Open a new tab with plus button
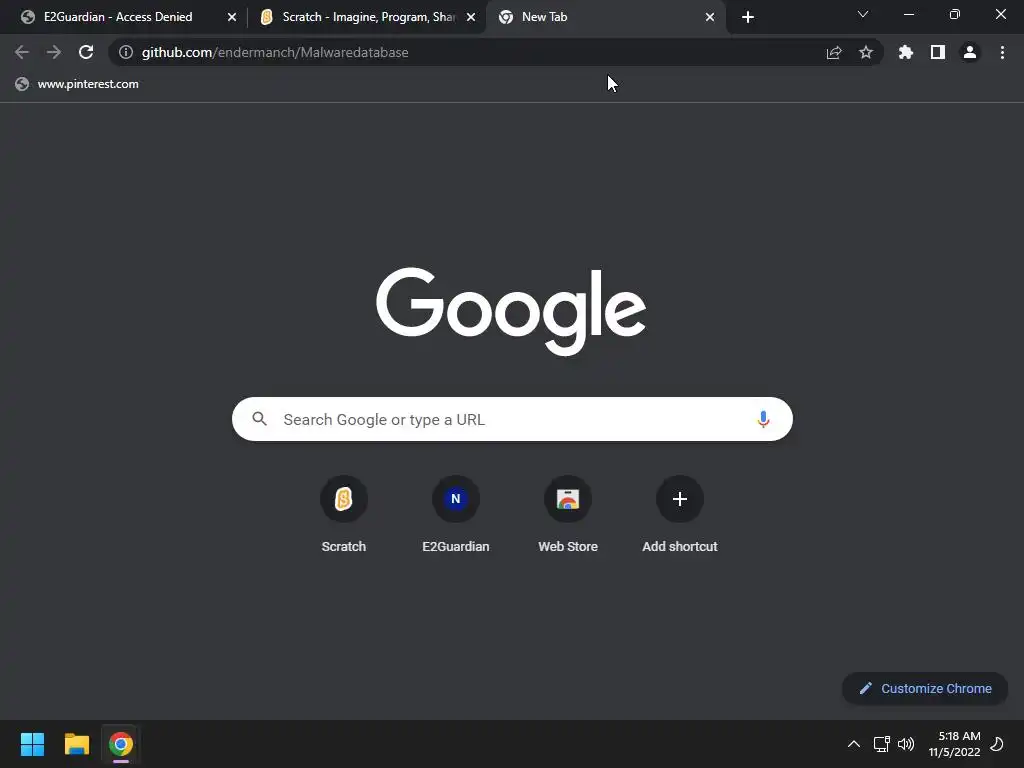 (x=748, y=17)
